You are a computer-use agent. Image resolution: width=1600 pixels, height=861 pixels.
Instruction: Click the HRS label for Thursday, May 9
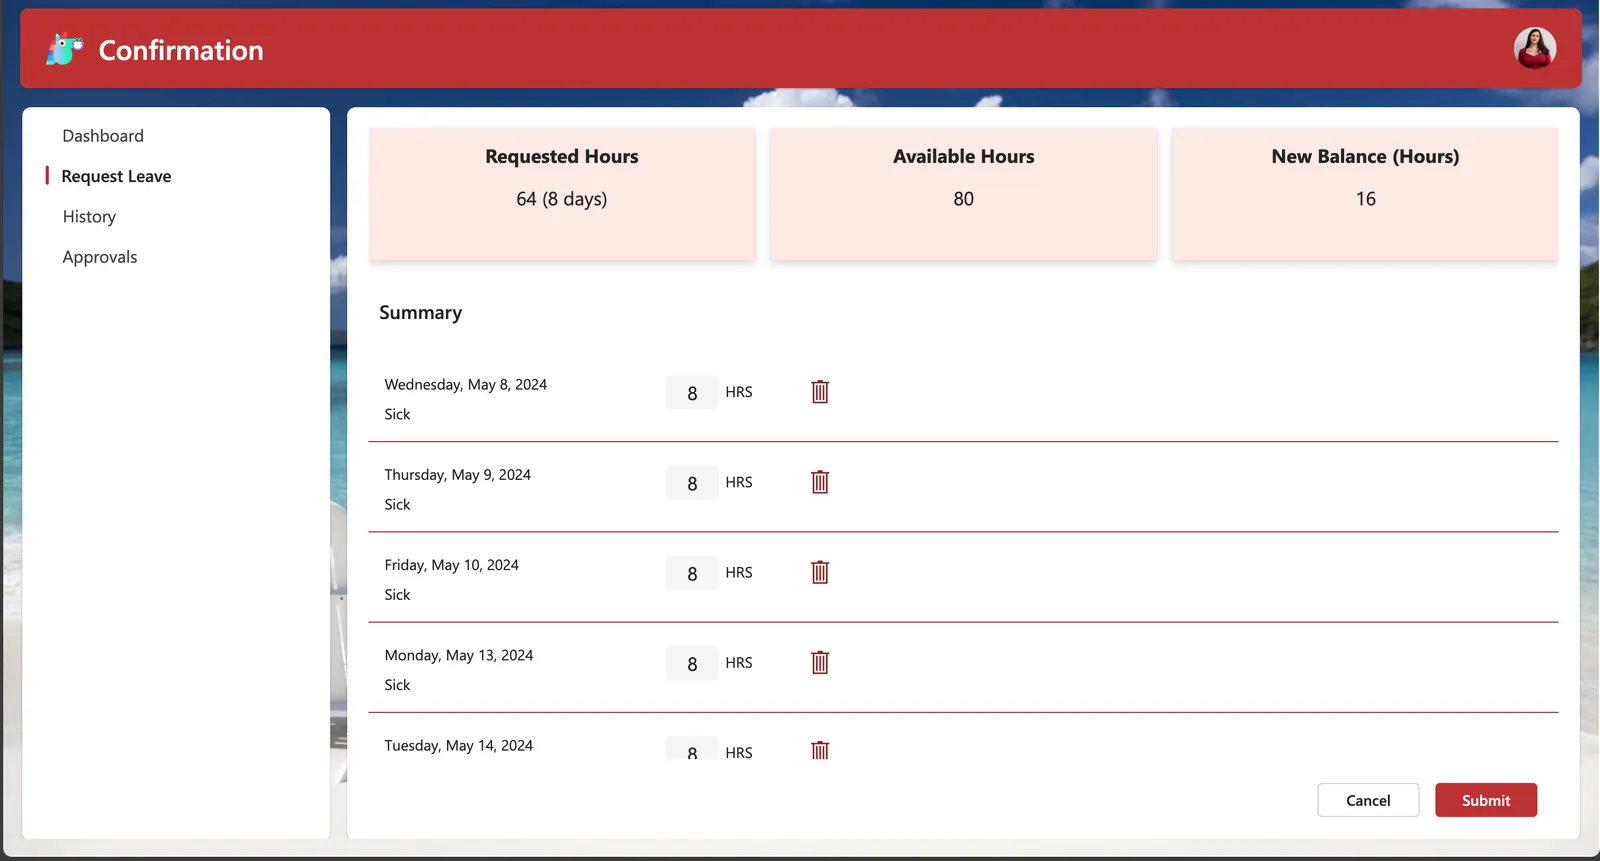739,482
